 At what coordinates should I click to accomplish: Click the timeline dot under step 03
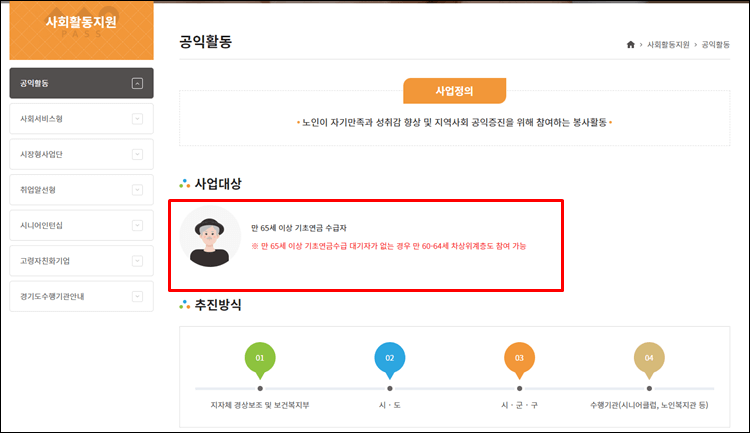pyautogui.click(x=519, y=389)
